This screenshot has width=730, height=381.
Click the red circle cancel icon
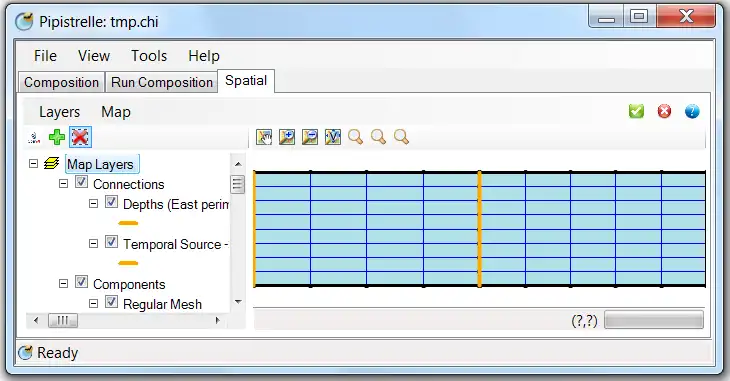pyautogui.click(x=664, y=111)
